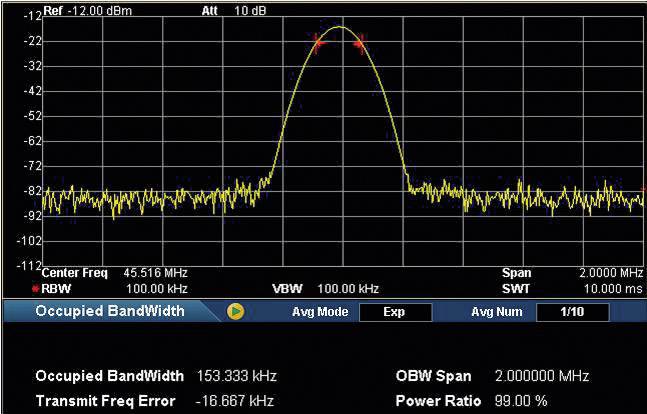This screenshot has width=647, height=414.
Task: Open the Occupied BandWidth measurement tab
Action: tap(110, 311)
